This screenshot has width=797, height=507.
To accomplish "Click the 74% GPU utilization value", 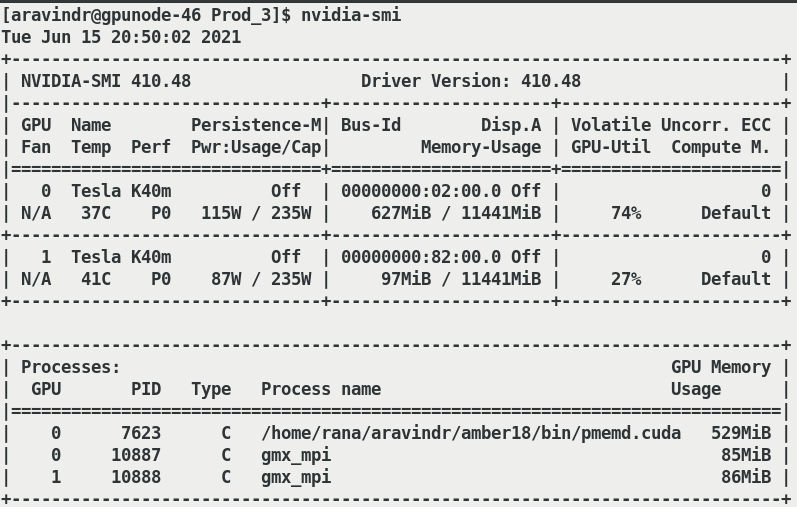I will click(x=625, y=213).
